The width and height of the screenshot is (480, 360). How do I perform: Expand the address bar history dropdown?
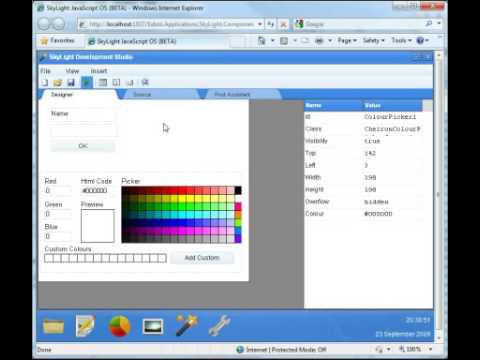(x=260, y=24)
